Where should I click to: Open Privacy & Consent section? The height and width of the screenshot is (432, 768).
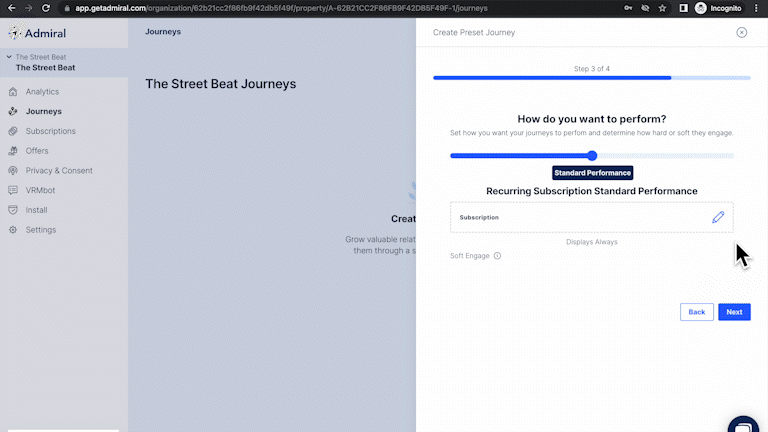pyautogui.click(x=59, y=170)
